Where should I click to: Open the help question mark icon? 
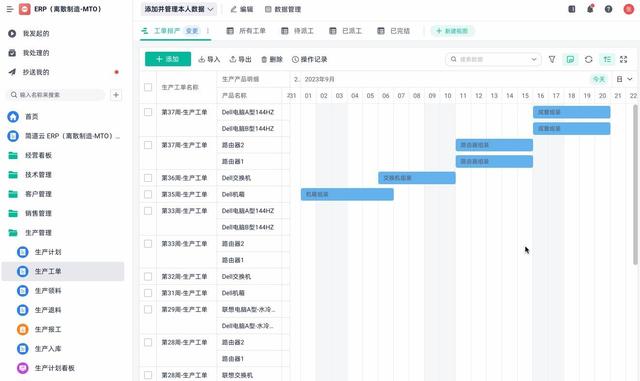(x=609, y=9)
